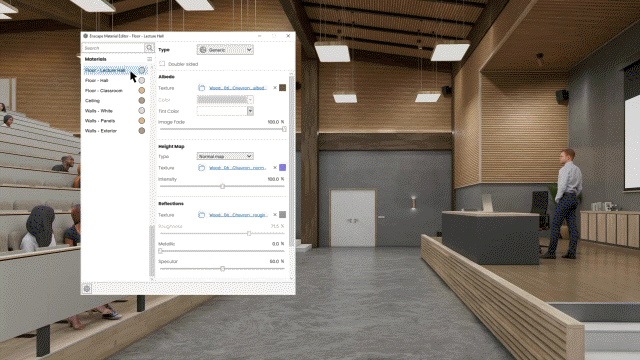The image size is (640, 360).
Task: Click the search magnifier icon
Action: (149, 48)
